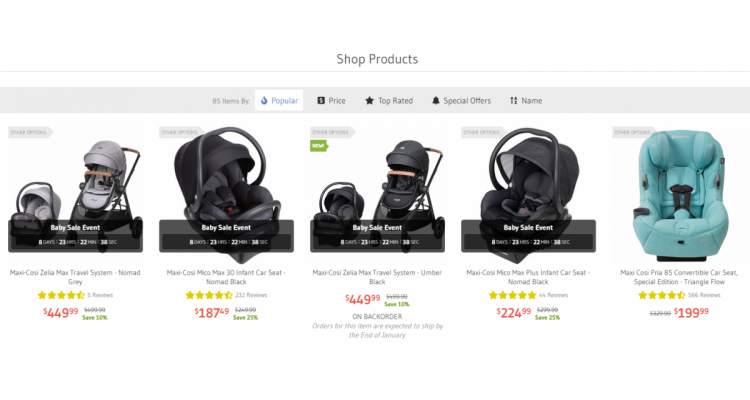Open Other Options tag on Zelia Nomad Grey
The width and height of the screenshot is (750, 400).
pyautogui.click(x=30, y=133)
